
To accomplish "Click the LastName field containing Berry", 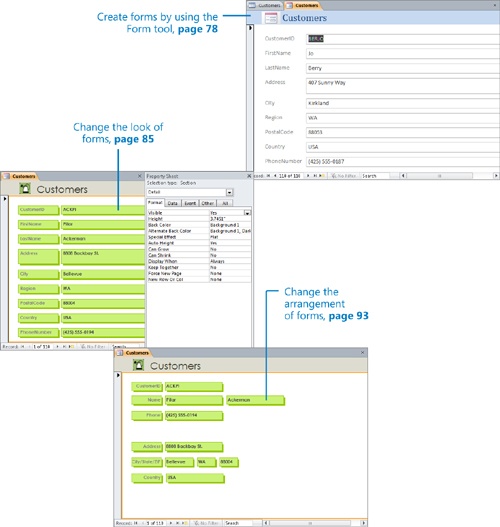I will click(403, 68).
